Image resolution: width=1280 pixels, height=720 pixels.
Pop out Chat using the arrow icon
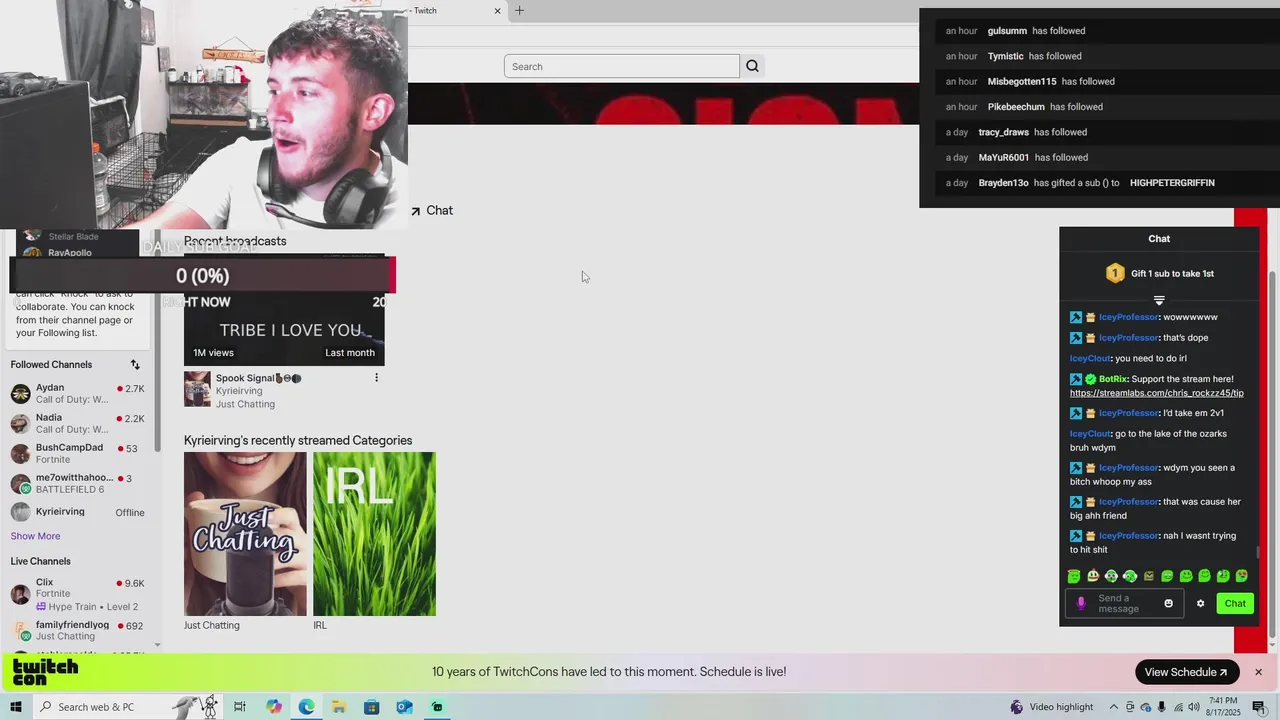click(x=416, y=211)
